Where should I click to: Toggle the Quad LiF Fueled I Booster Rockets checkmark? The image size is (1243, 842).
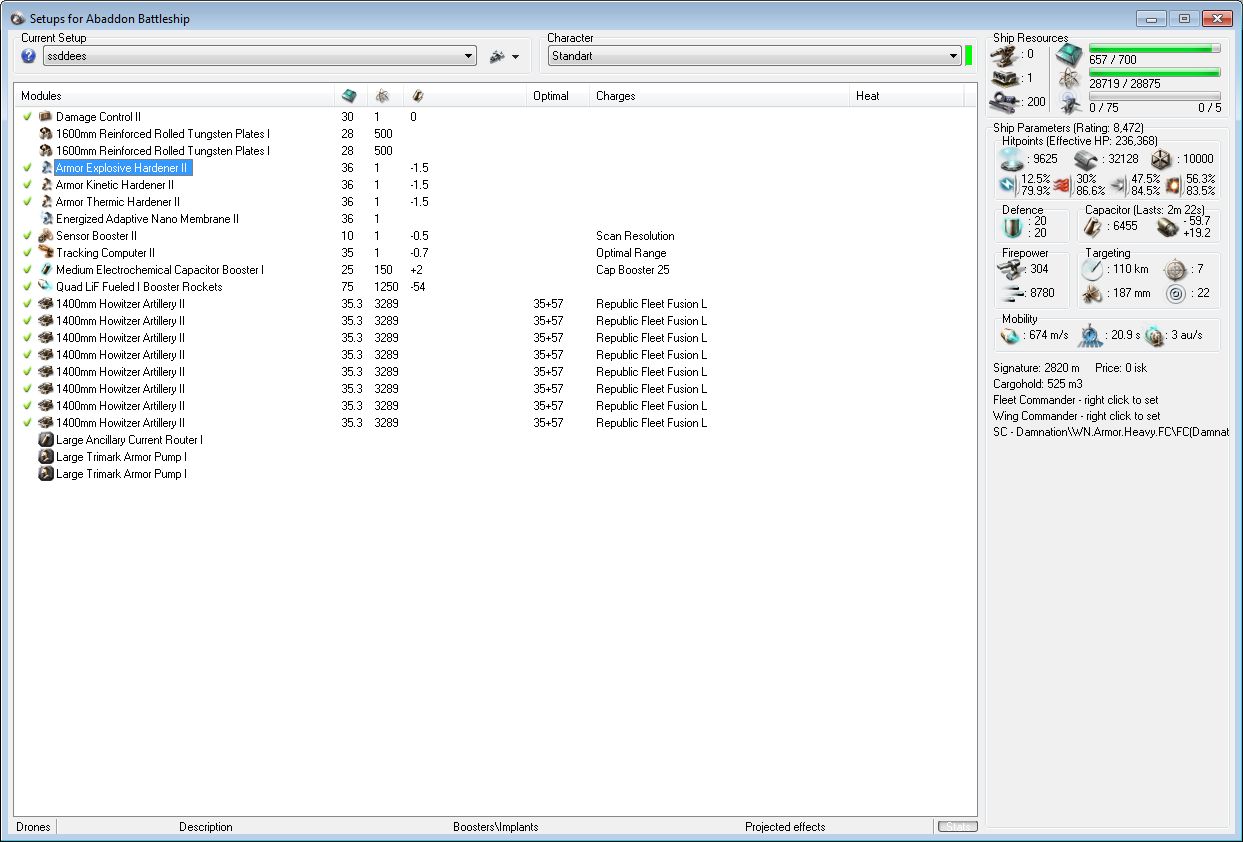click(28, 287)
